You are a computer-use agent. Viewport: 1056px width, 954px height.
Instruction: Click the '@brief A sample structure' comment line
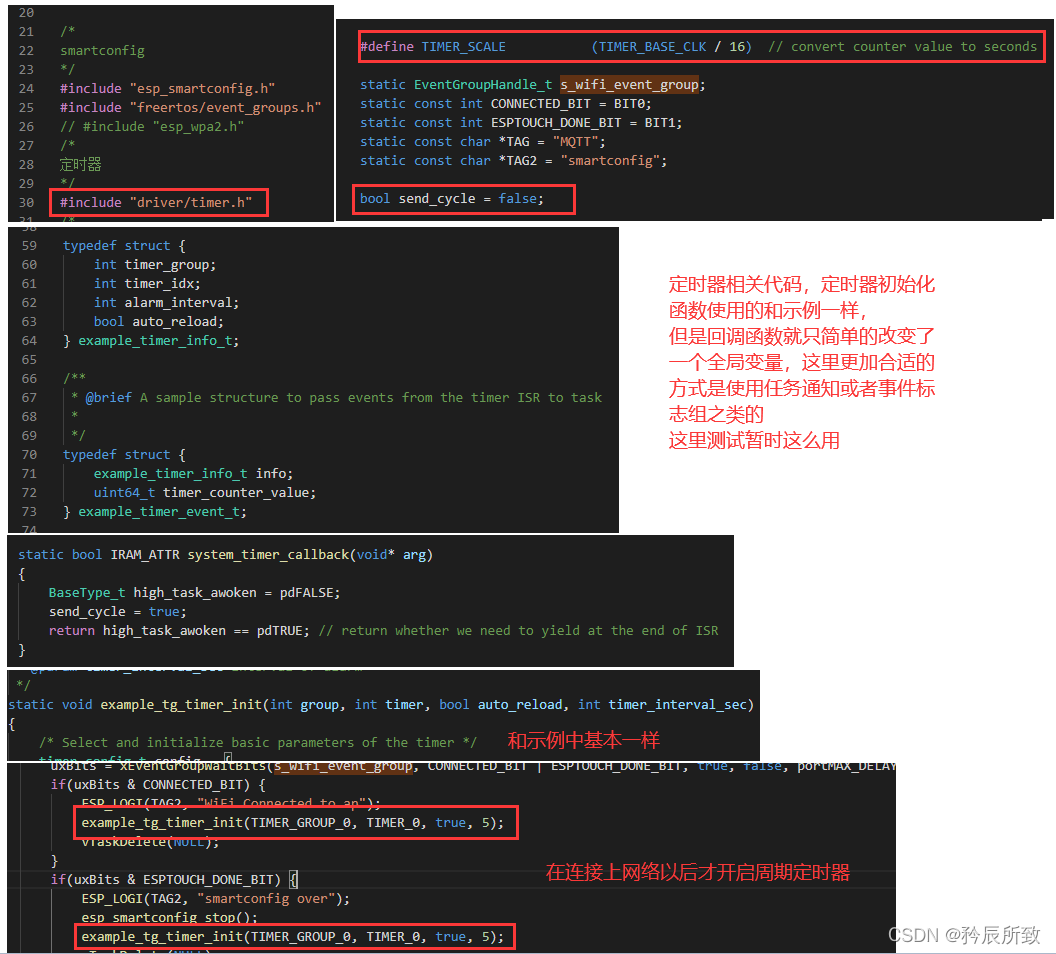336,397
